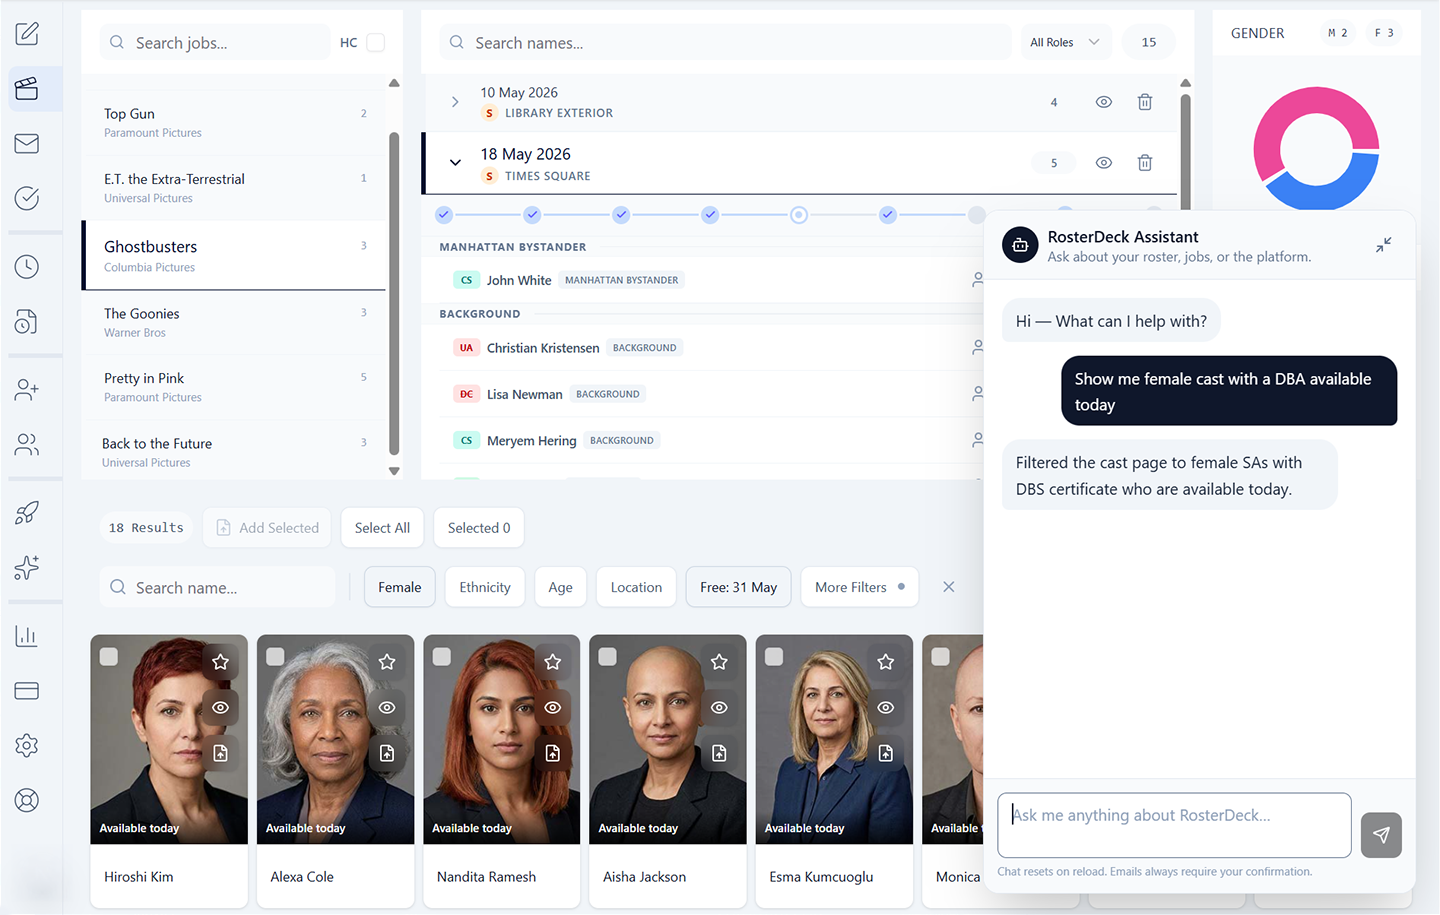Open the bar chart analytics icon
Viewport: 1440px width, 915px height.
click(x=27, y=636)
